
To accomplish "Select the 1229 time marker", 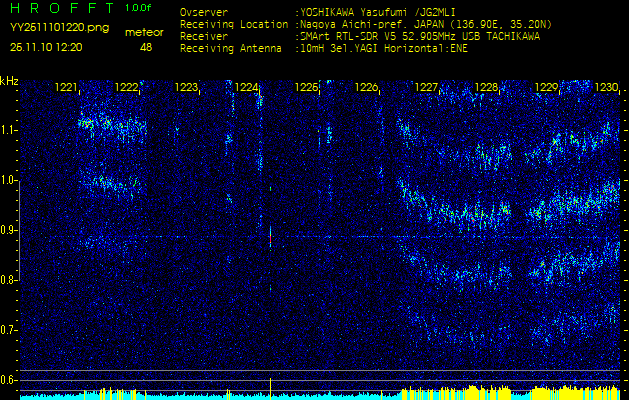I will tap(546, 88).
